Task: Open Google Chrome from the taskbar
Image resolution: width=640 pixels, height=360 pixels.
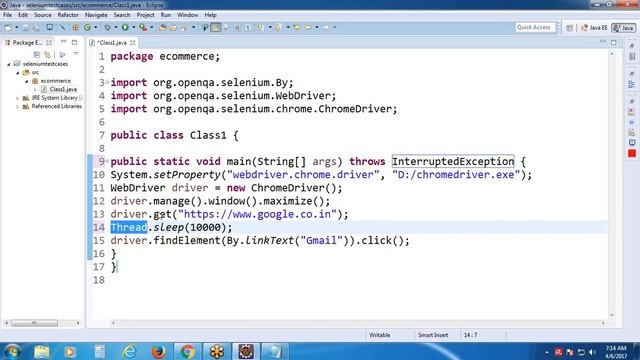Action: [x=187, y=351]
